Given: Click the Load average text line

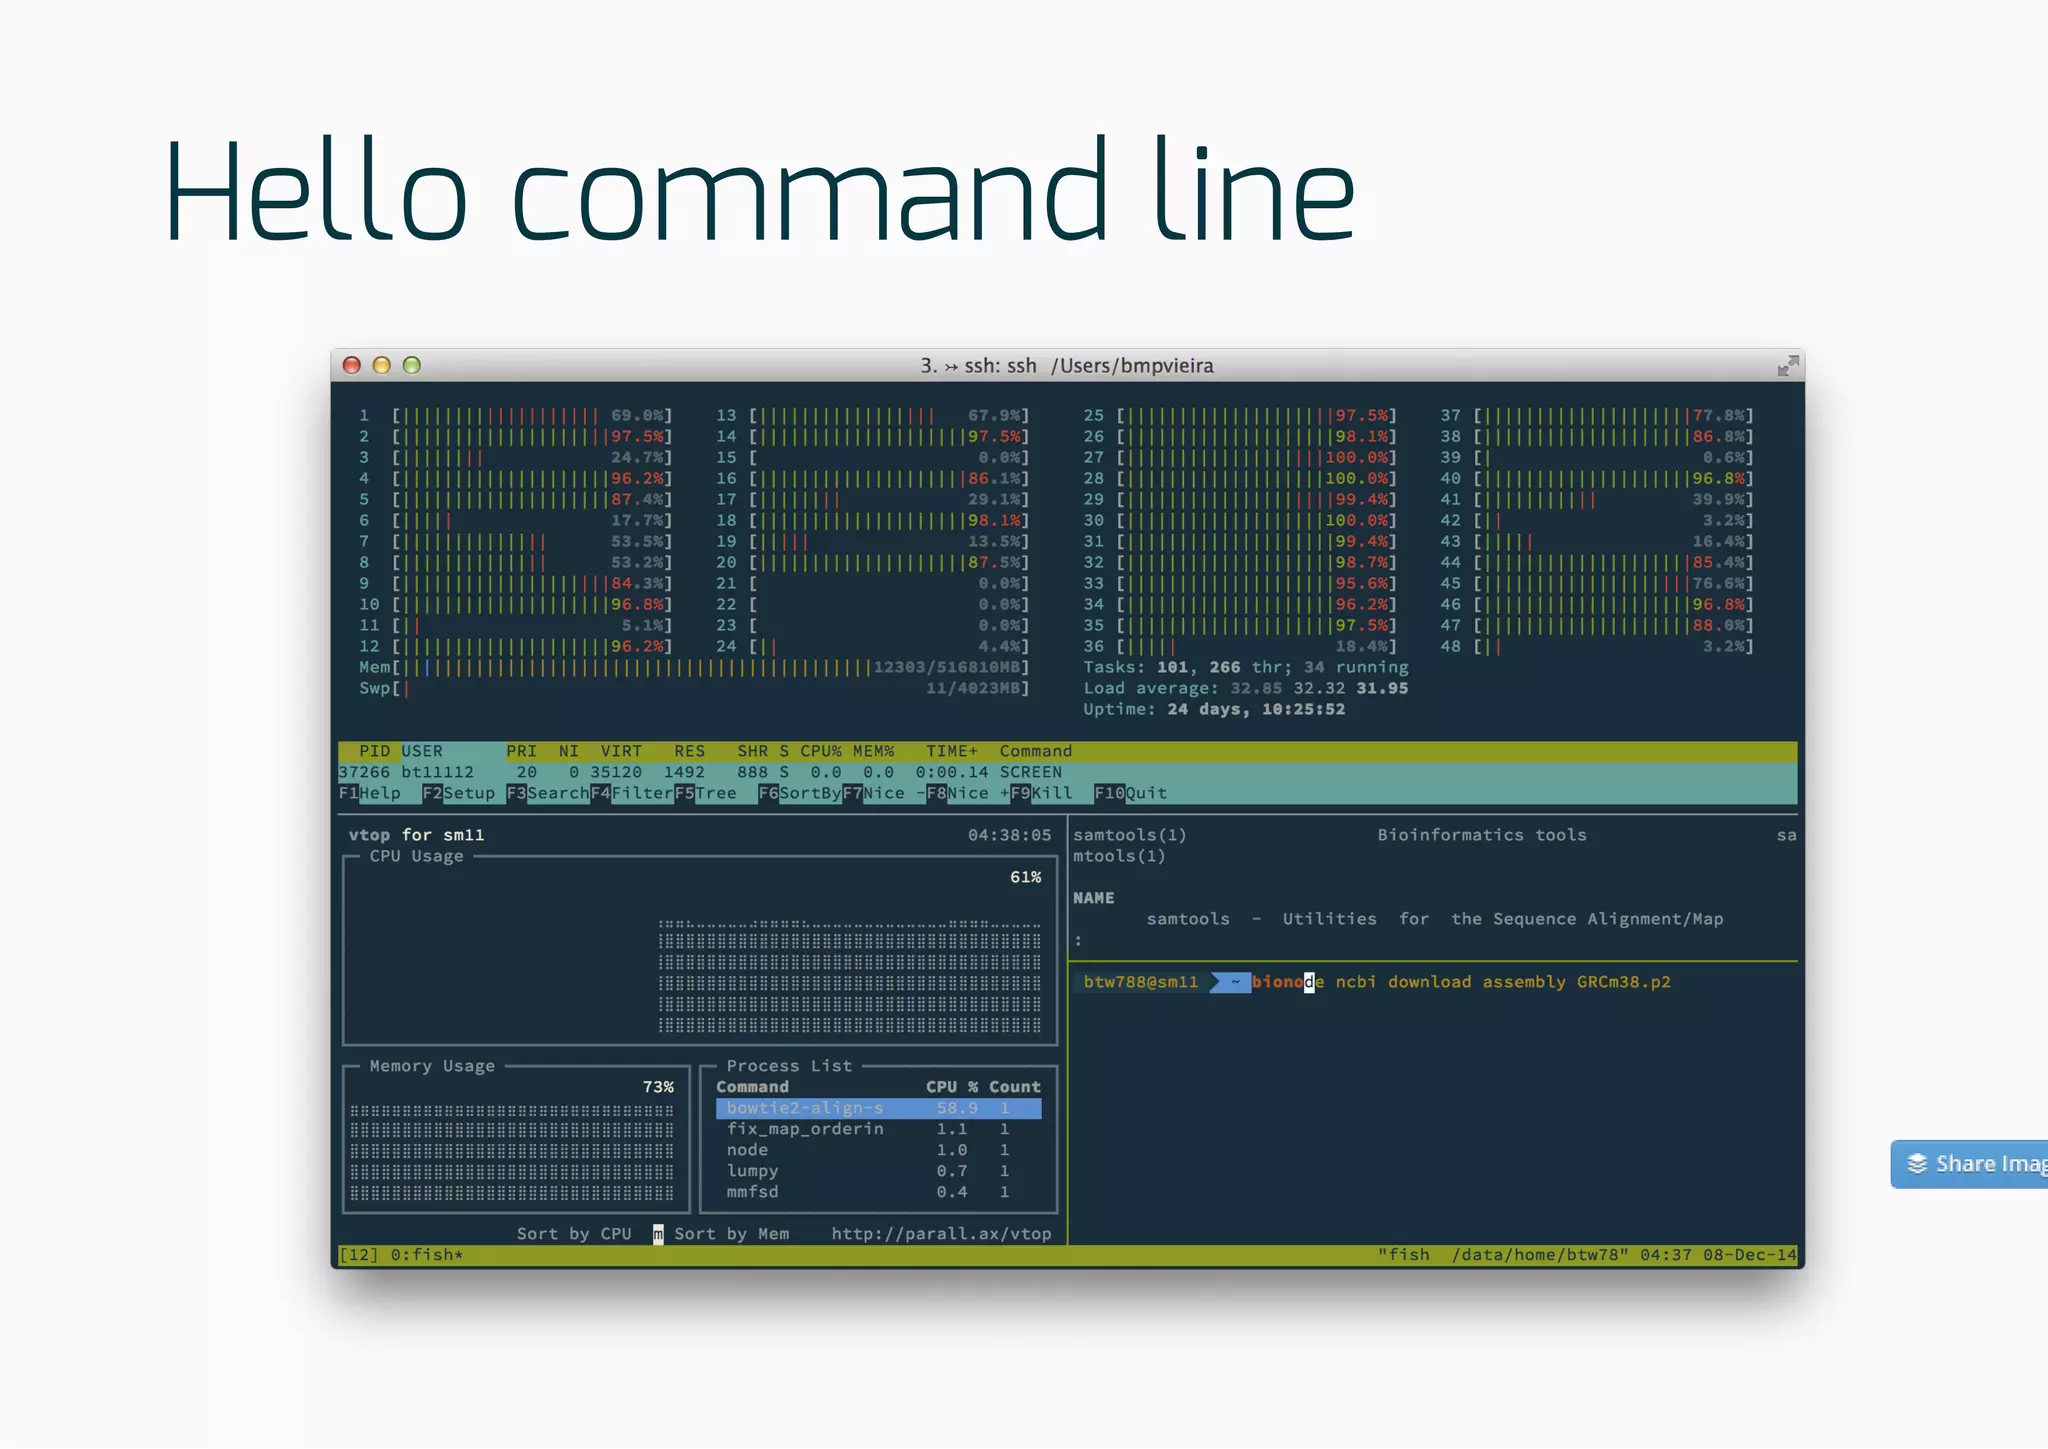Looking at the screenshot, I should [x=1246, y=688].
